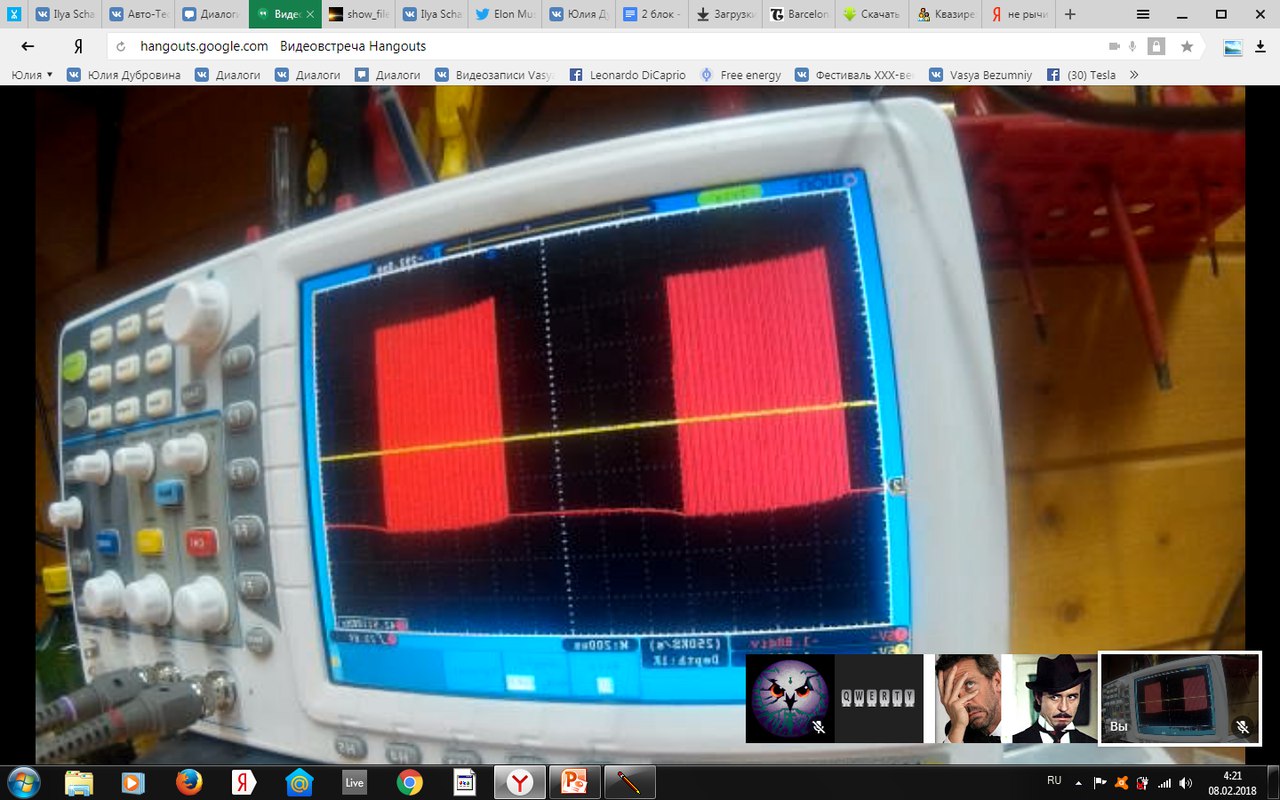This screenshot has height=800, width=1280.
Task: Open the pencil app on the taskbar
Action: [x=631, y=781]
